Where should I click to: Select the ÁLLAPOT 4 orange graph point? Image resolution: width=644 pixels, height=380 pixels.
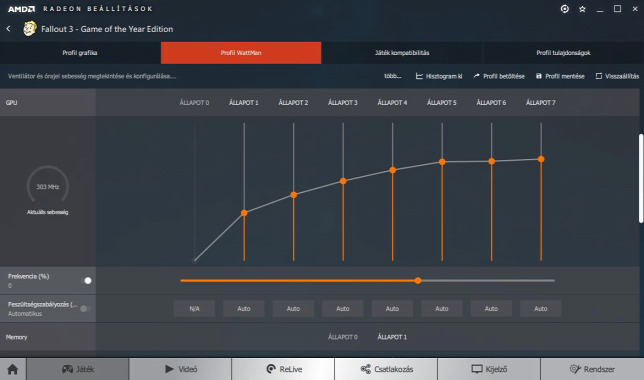tap(393, 170)
